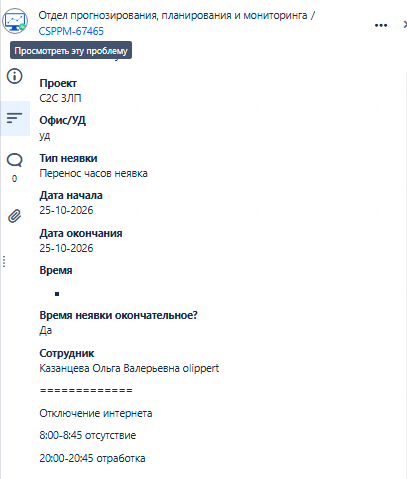This screenshot has width=407, height=479.
Task: Click the comment count '0'
Action: (14, 179)
